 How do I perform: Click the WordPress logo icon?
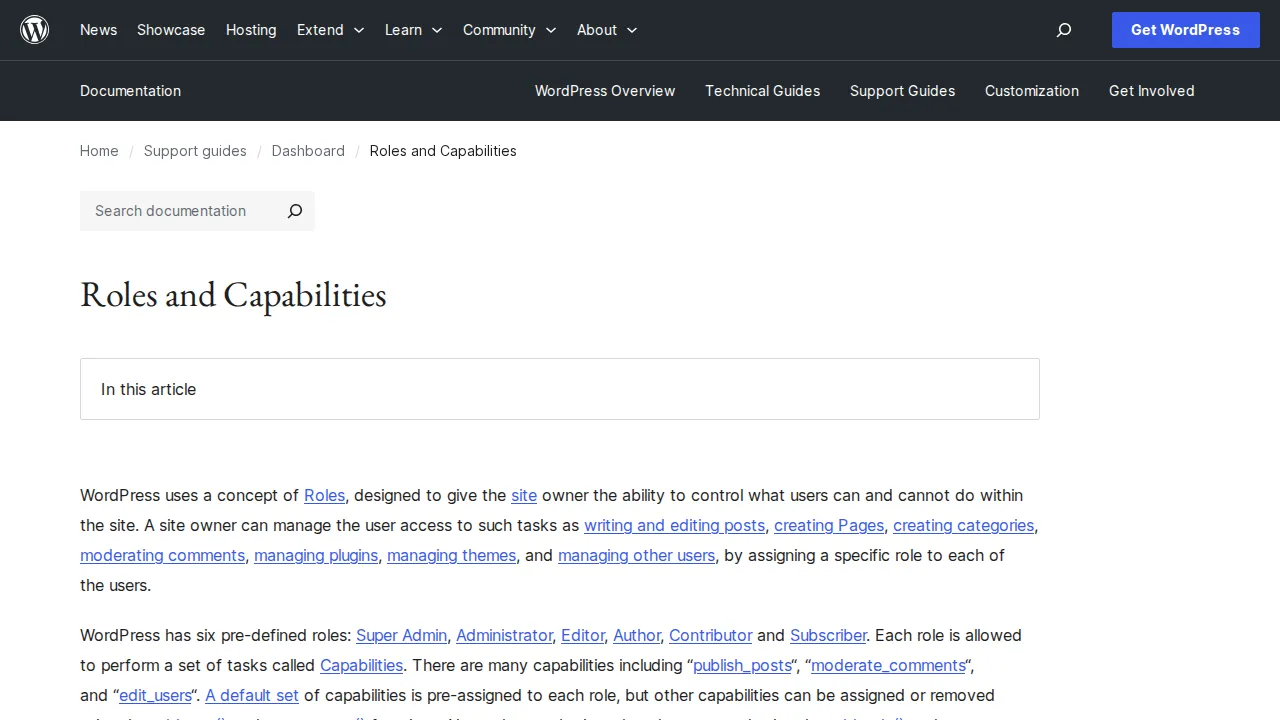pos(34,30)
